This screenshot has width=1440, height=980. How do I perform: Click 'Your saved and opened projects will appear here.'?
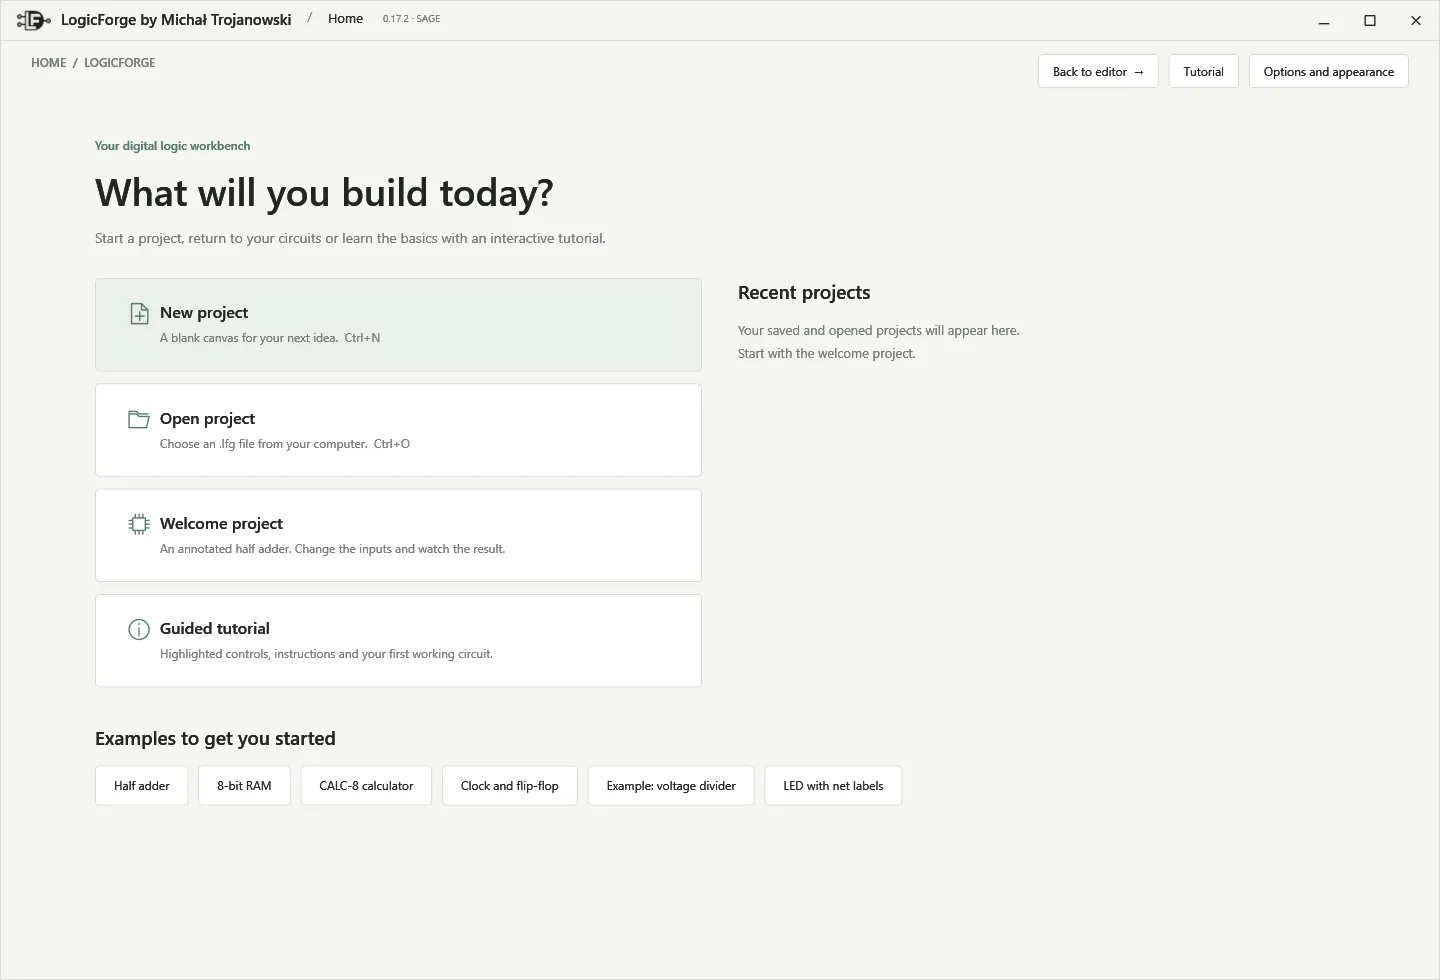tap(879, 331)
